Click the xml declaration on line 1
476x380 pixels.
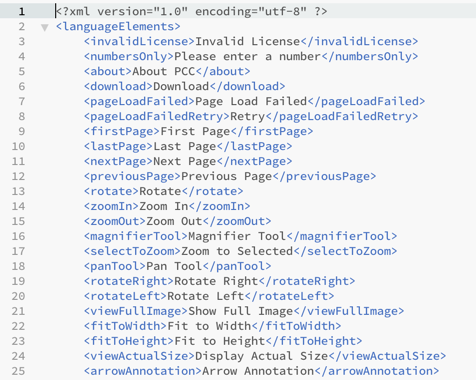[192, 12]
